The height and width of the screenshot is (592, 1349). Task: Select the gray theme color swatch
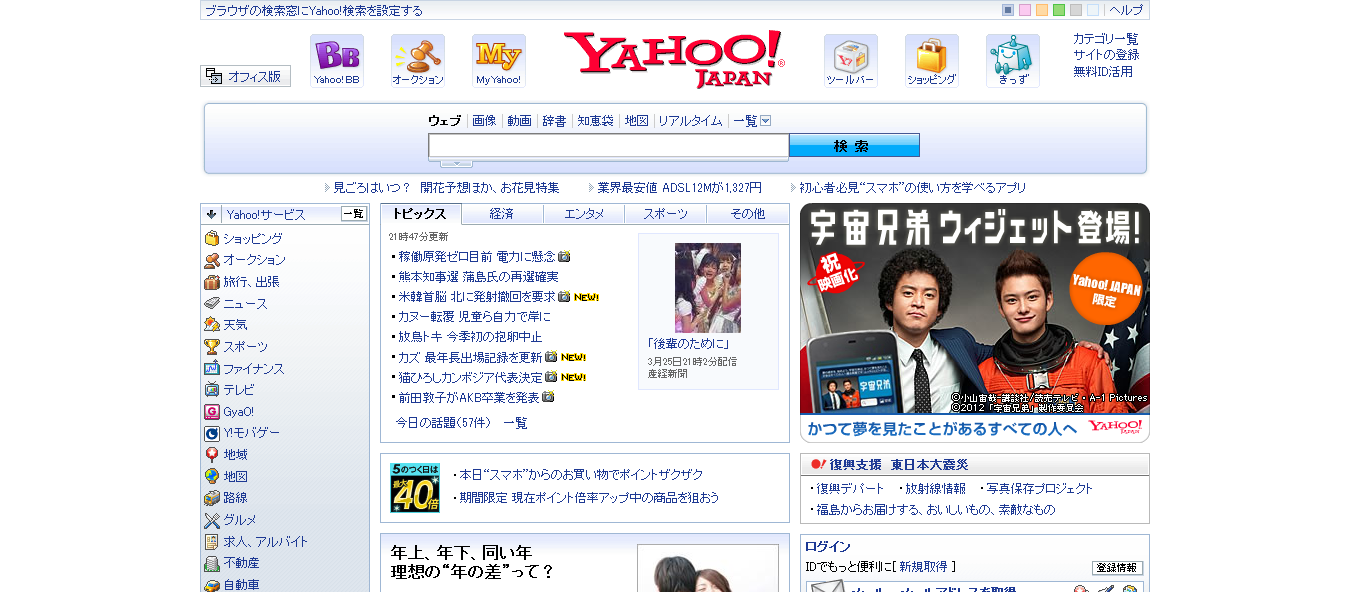click(x=1076, y=10)
